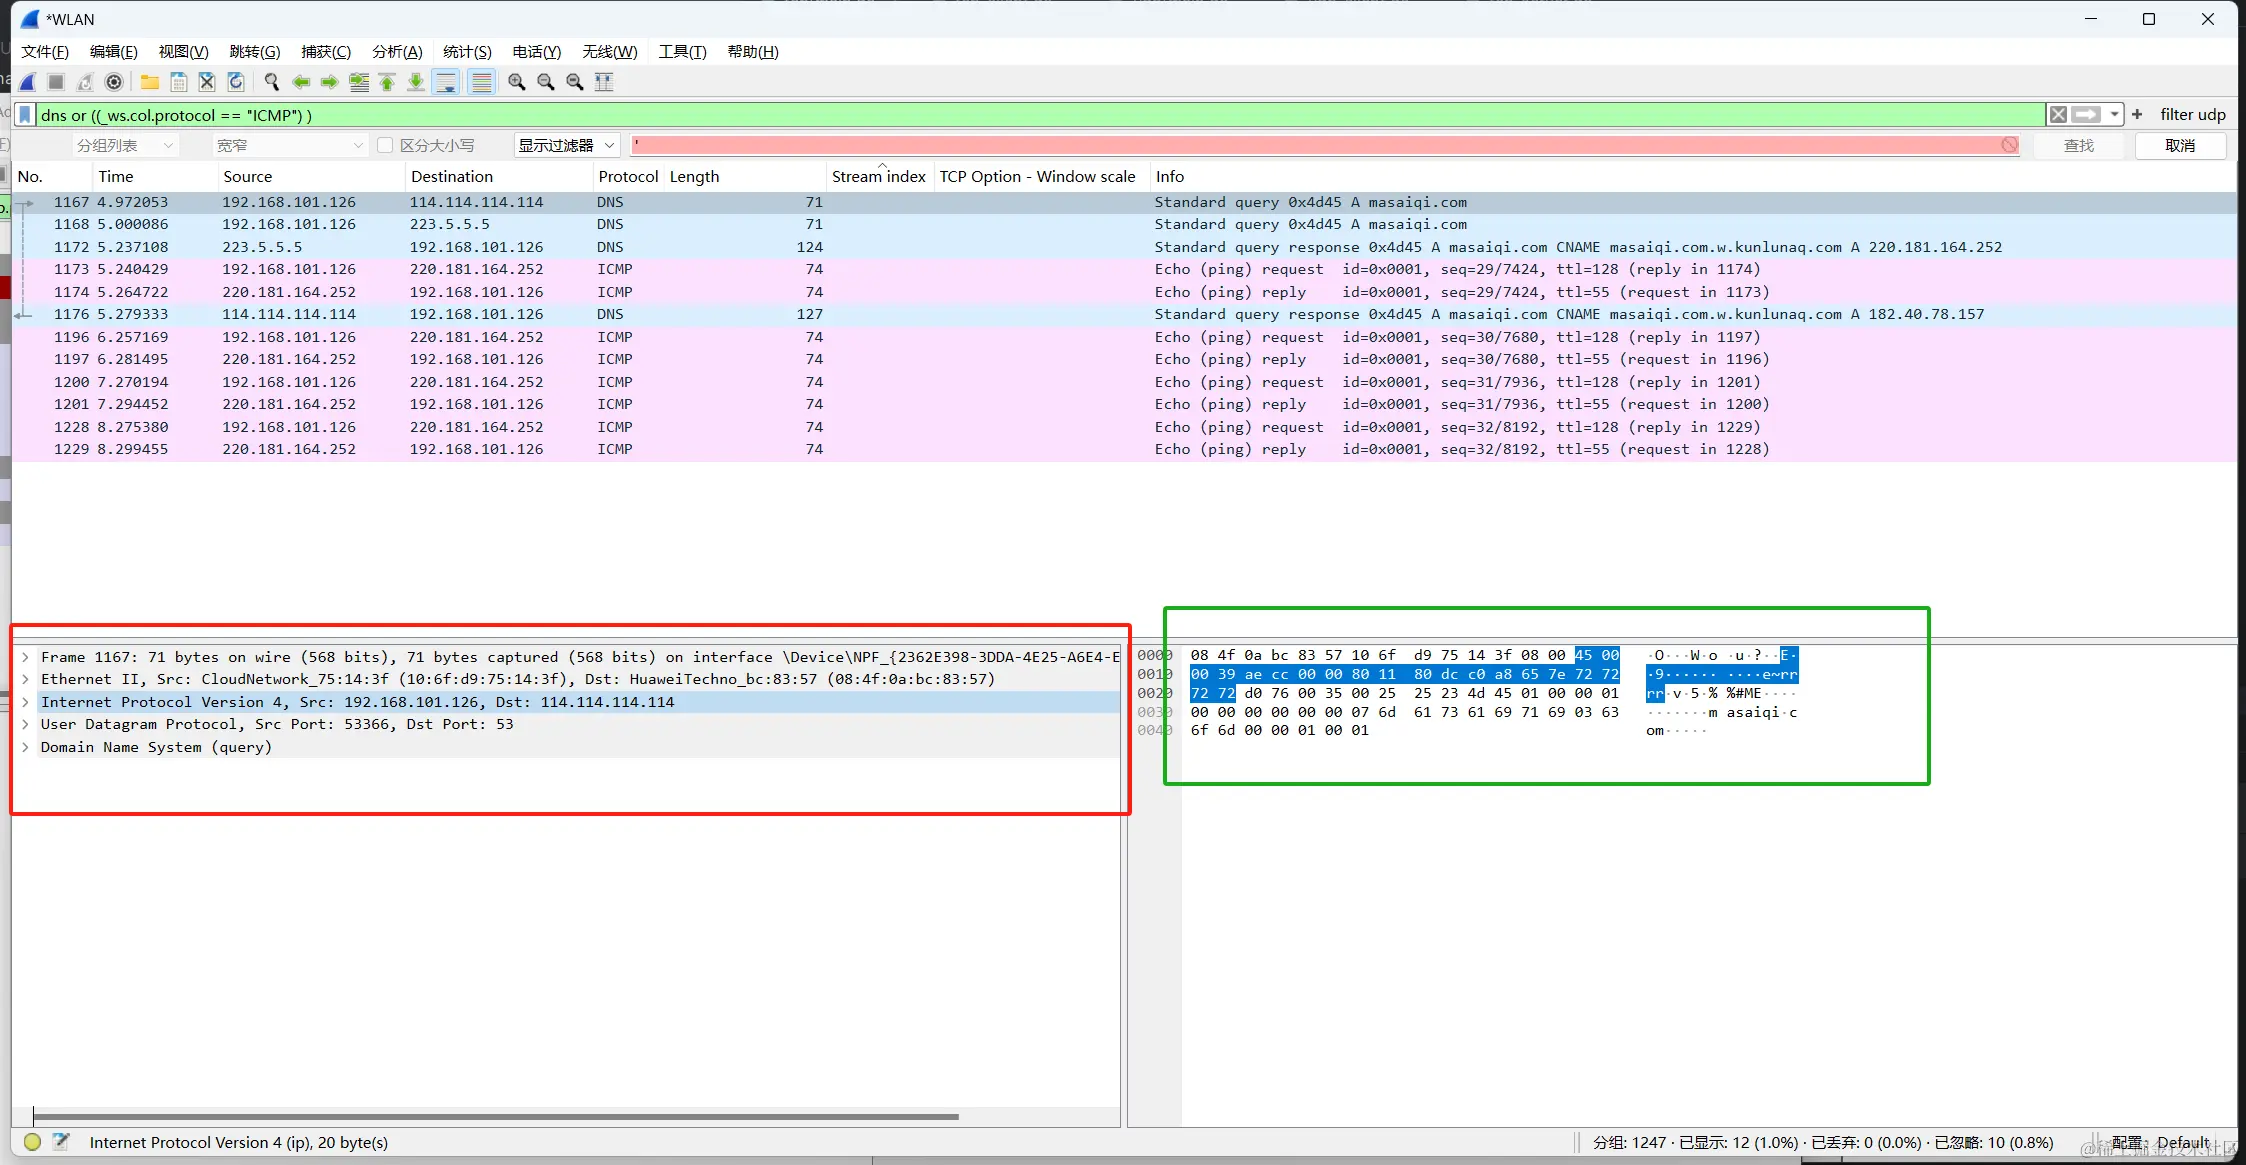Screen dimensions: 2246x1165
Task: Open the 统计(S) menu
Action: click(467, 52)
